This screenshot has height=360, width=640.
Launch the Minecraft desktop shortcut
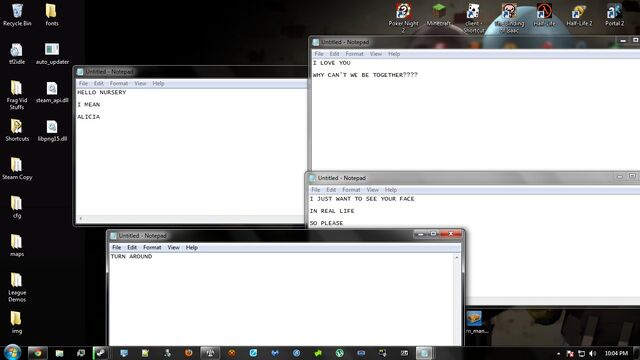(x=438, y=15)
